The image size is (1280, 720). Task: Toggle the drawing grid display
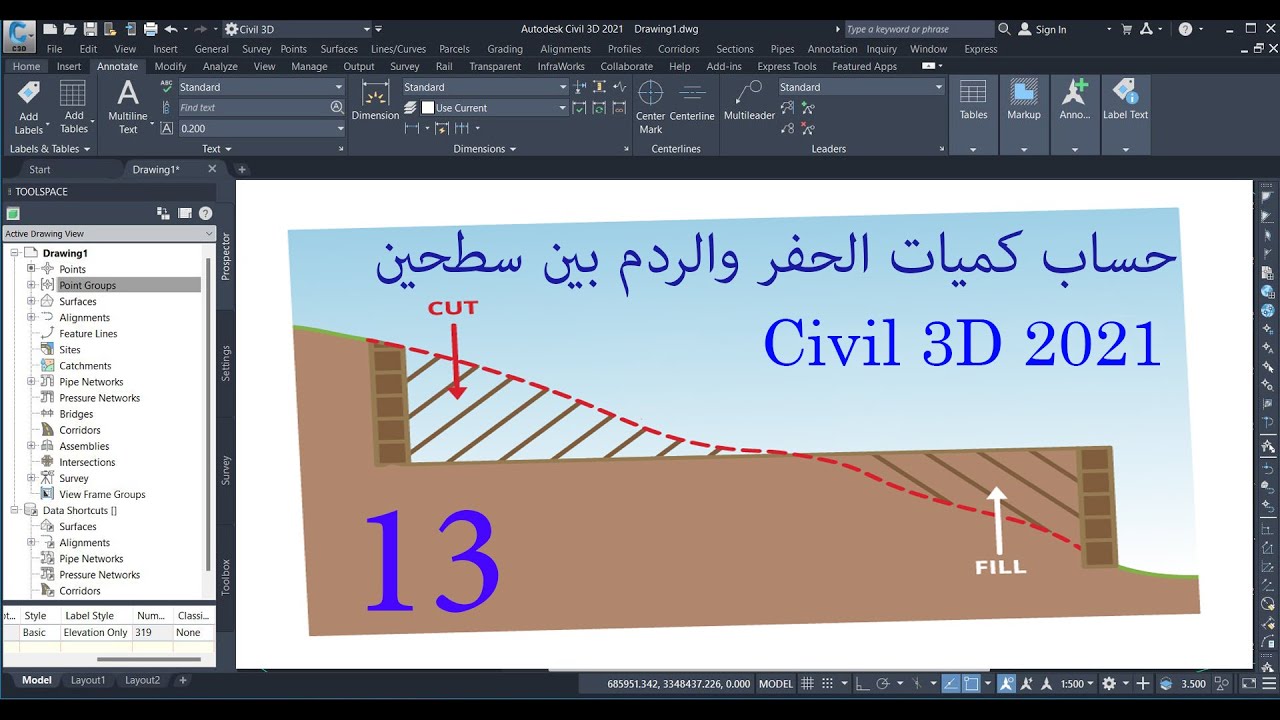[x=807, y=684]
